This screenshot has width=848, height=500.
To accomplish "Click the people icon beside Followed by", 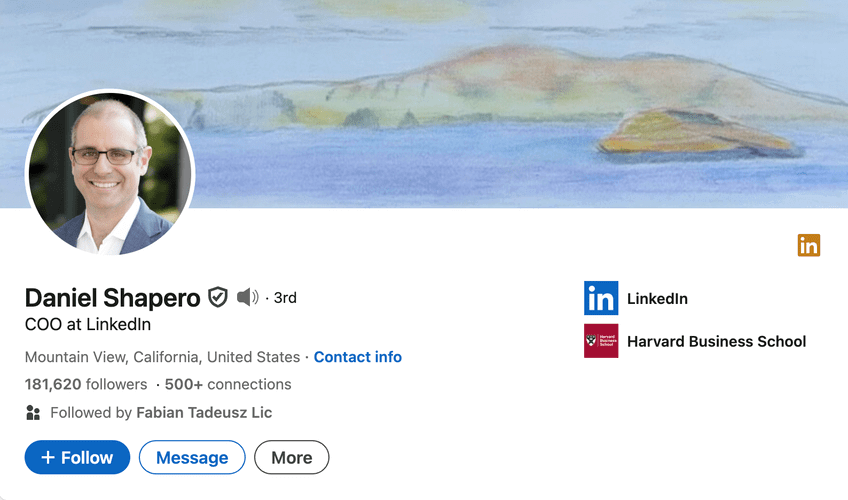I will pyautogui.click(x=33, y=413).
